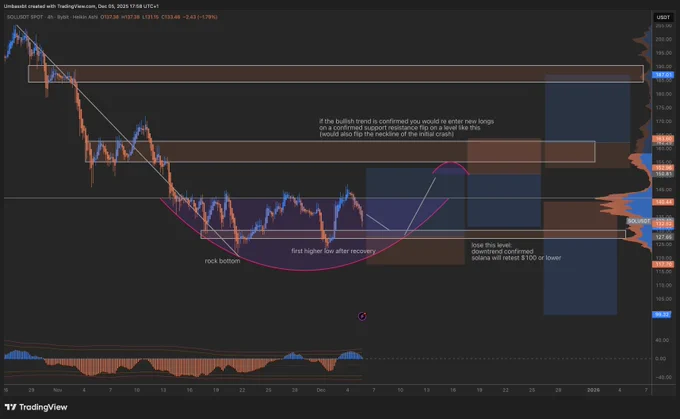
Task: Click the 150.81 gray price label
Action: pos(664,173)
